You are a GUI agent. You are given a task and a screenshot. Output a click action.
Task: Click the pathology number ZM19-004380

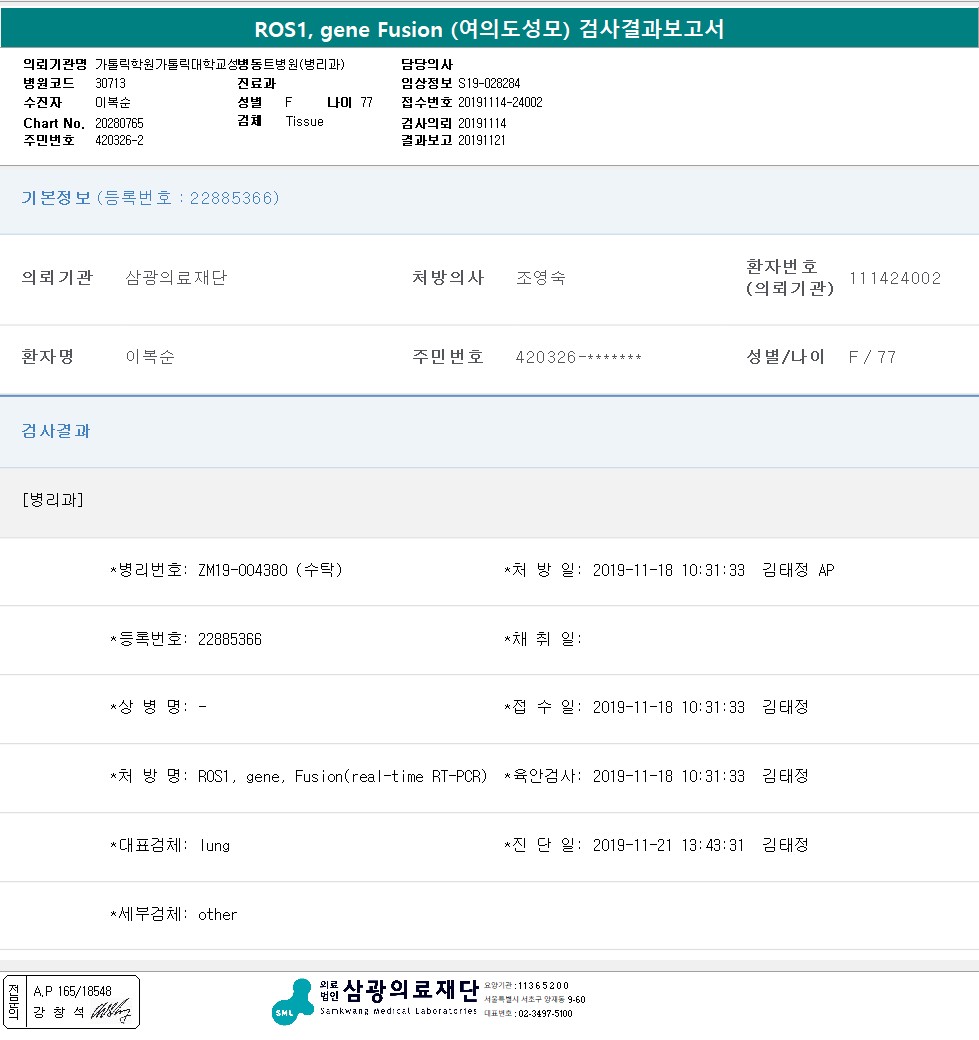coord(243,570)
